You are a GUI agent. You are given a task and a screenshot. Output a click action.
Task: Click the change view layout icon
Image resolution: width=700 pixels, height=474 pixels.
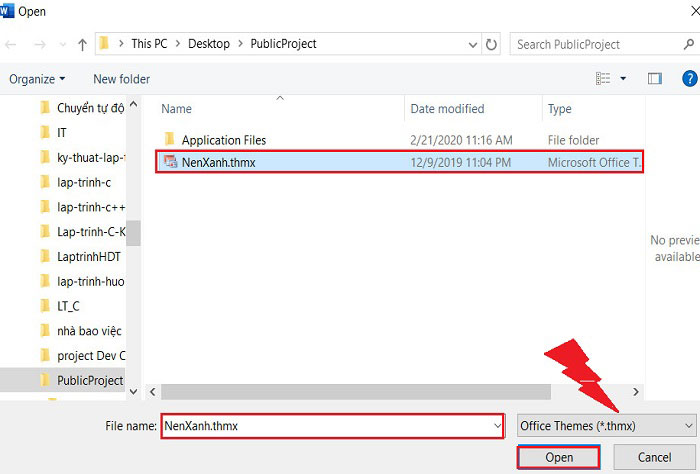tap(603, 78)
